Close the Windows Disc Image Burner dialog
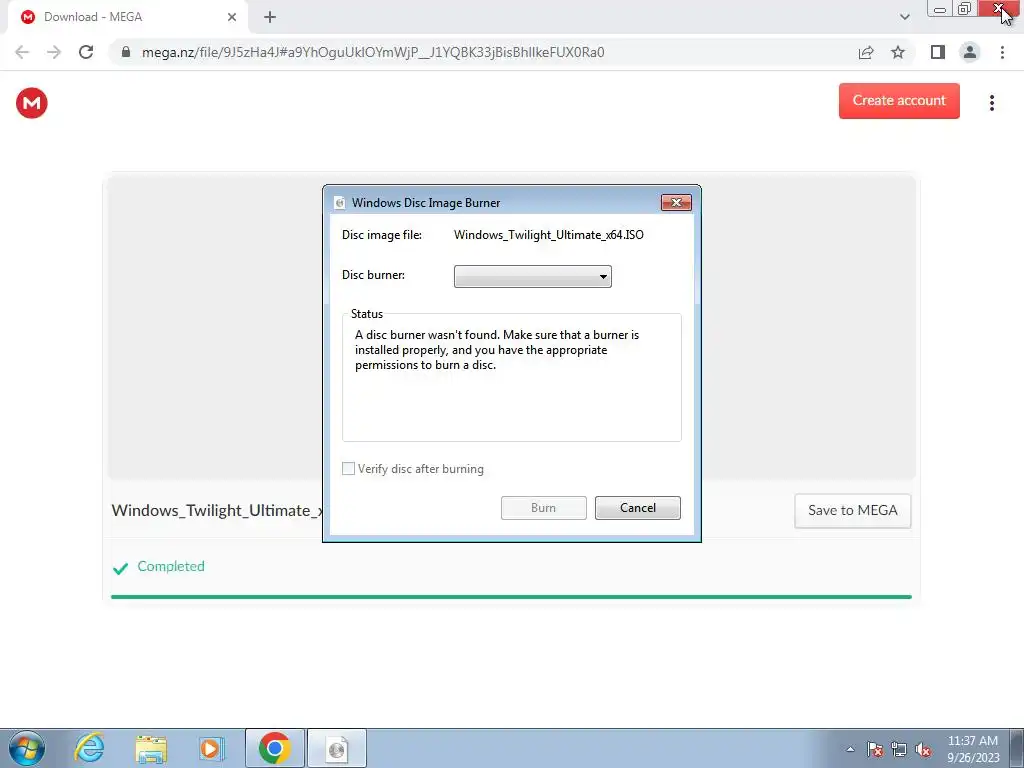Image resolution: width=1024 pixels, height=768 pixels. 676,202
